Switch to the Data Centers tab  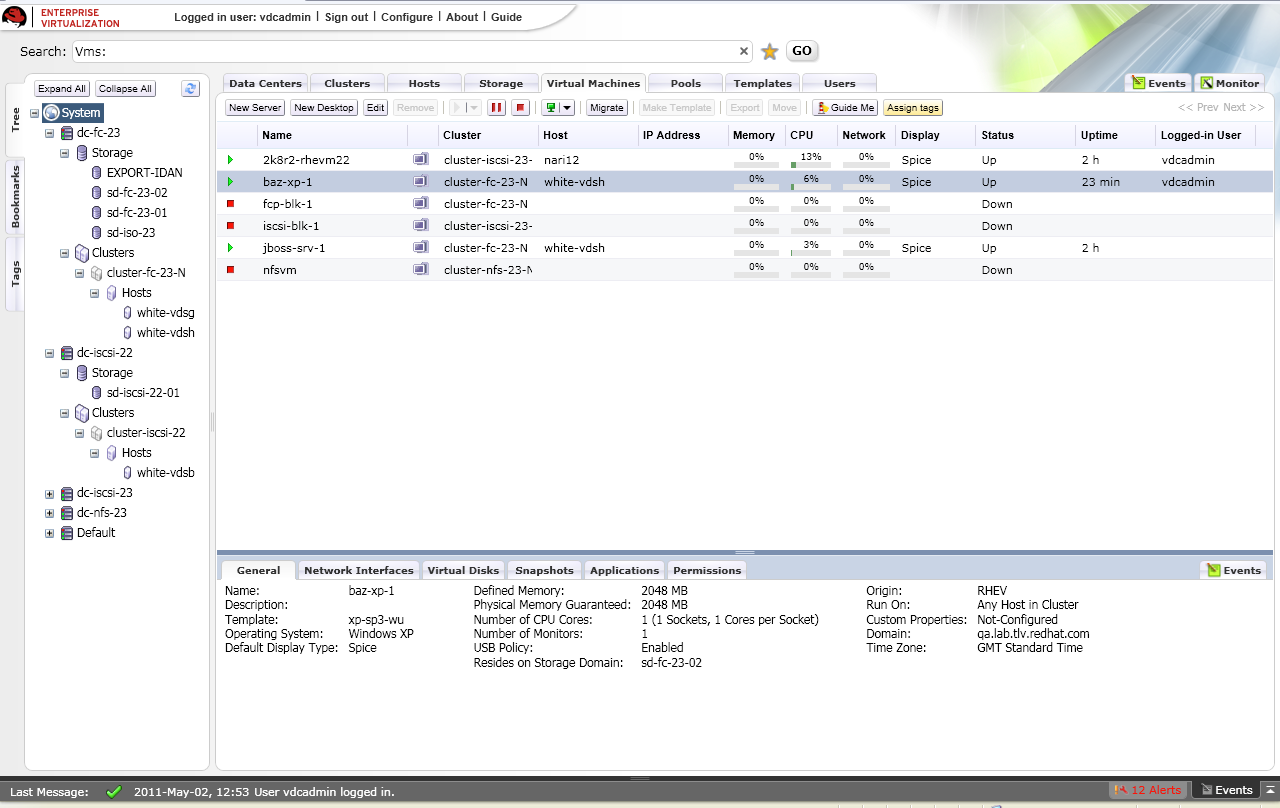(265, 84)
